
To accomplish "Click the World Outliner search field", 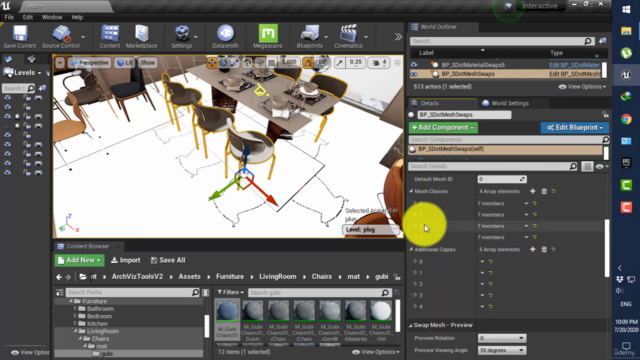I will 502,41.
